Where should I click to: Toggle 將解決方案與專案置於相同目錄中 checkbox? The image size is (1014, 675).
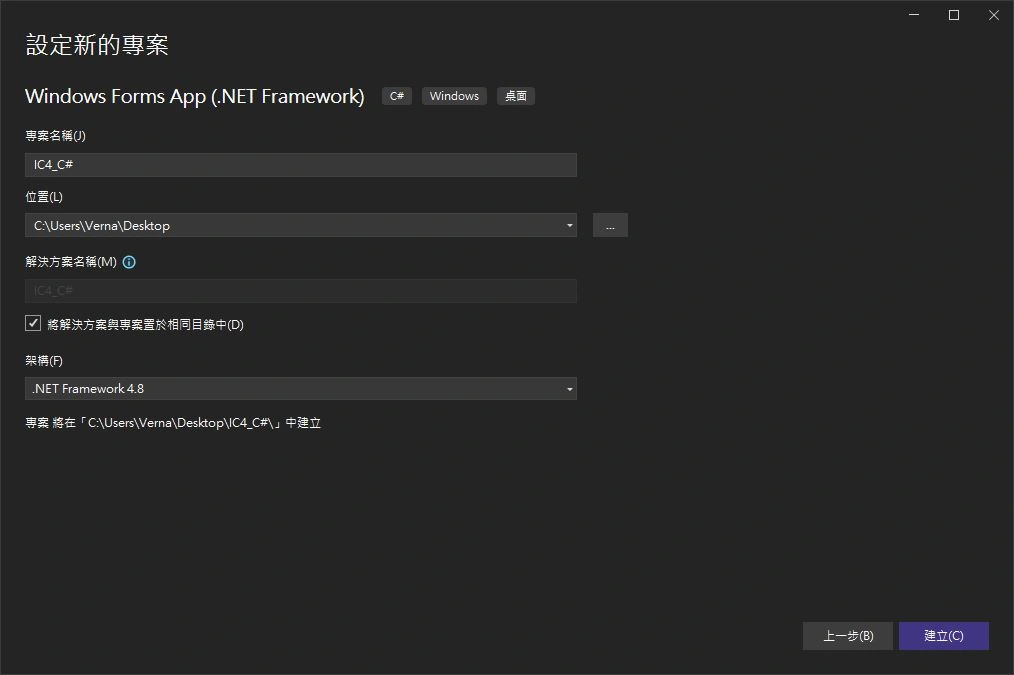point(33,324)
